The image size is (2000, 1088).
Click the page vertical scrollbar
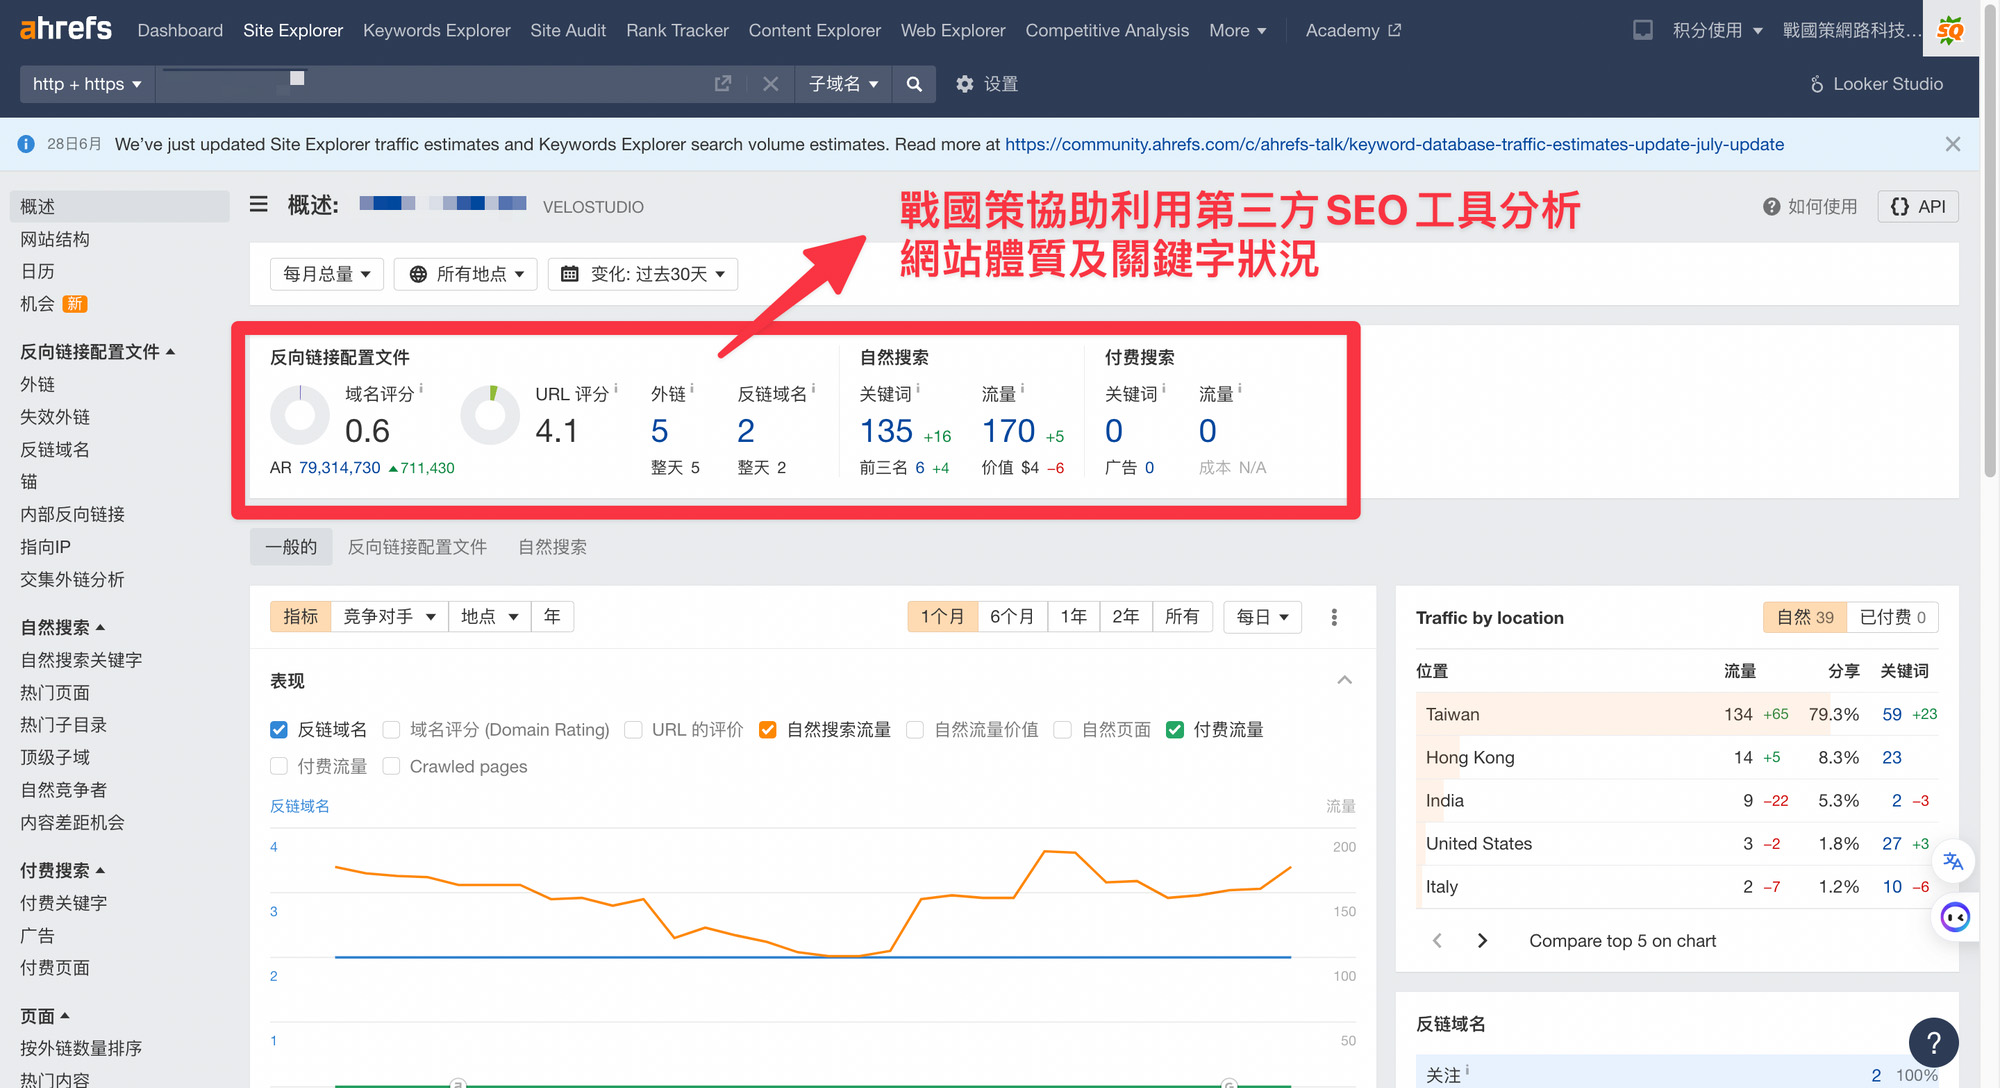(x=1990, y=240)
